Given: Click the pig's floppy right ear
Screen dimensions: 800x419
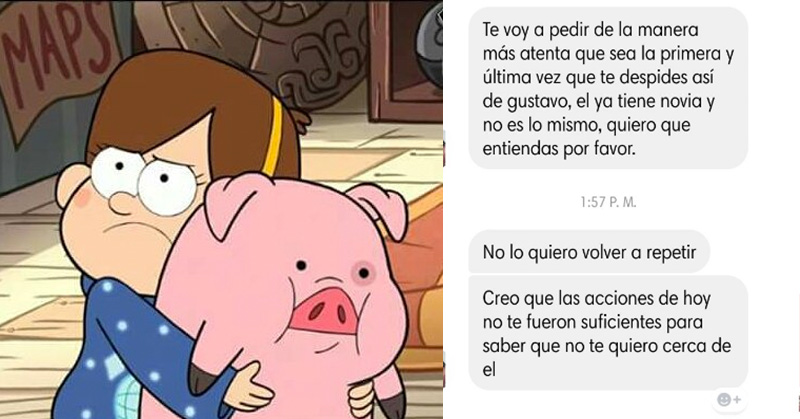Looking at the screenshot, I should [380, 209].
